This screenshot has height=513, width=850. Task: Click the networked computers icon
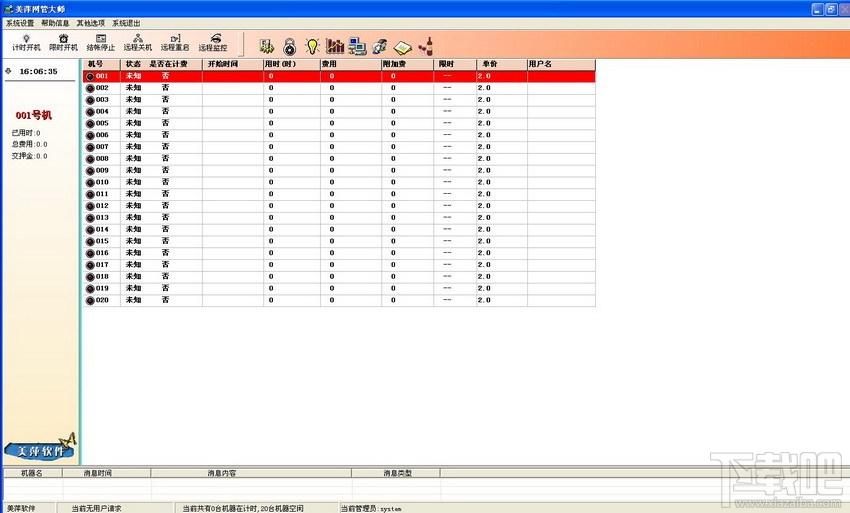[357, 47]
